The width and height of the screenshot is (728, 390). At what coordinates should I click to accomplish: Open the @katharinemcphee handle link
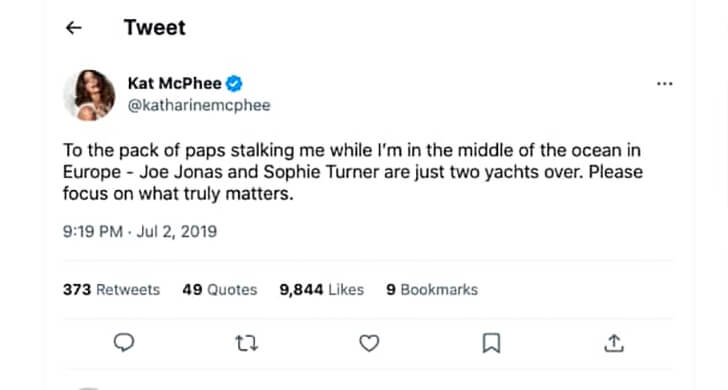(199, 105)
